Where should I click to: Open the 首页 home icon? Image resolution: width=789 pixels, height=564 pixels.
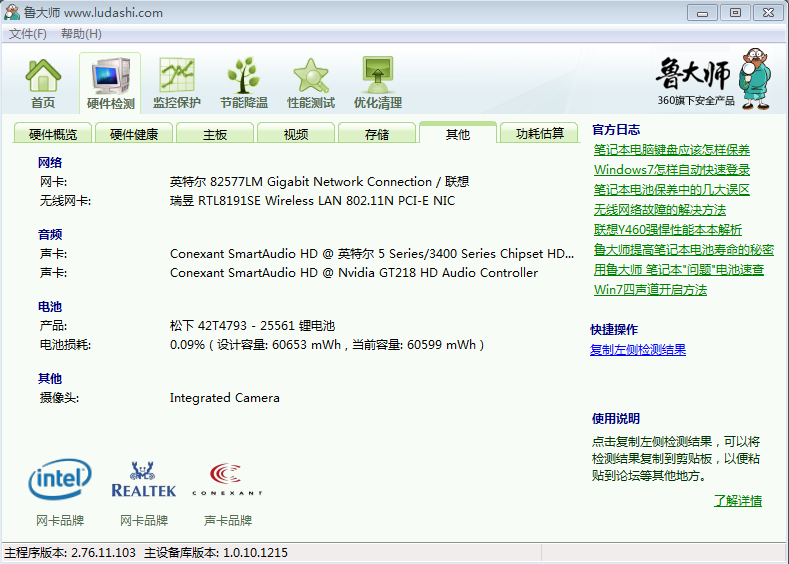43,83
